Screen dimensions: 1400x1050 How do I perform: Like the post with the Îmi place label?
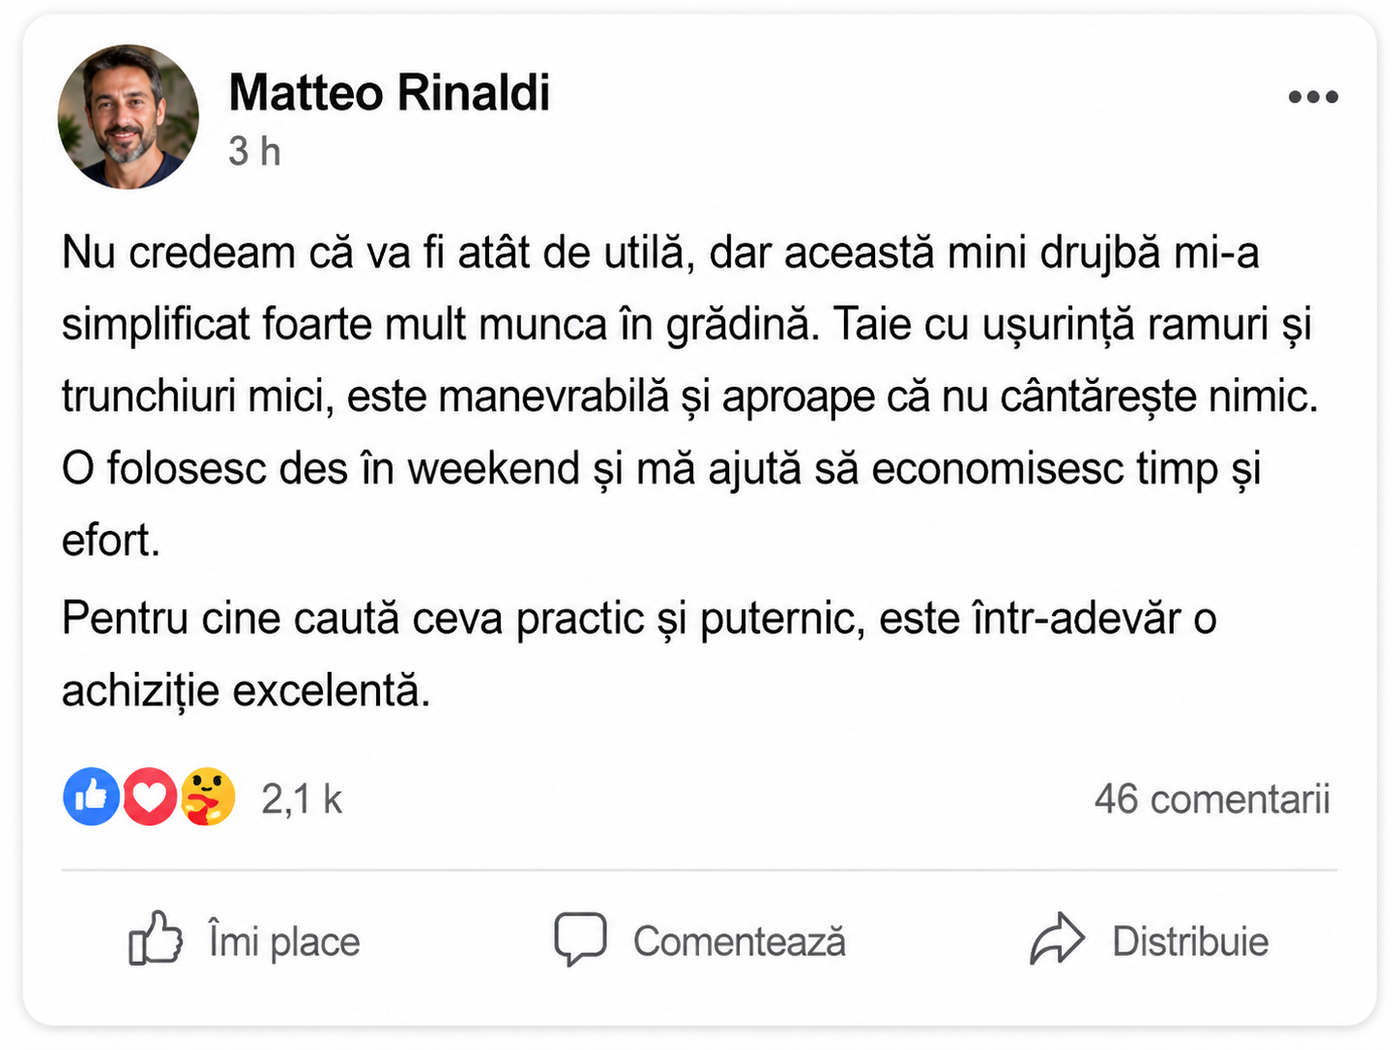pyautogui.click(x=284, y=941)
